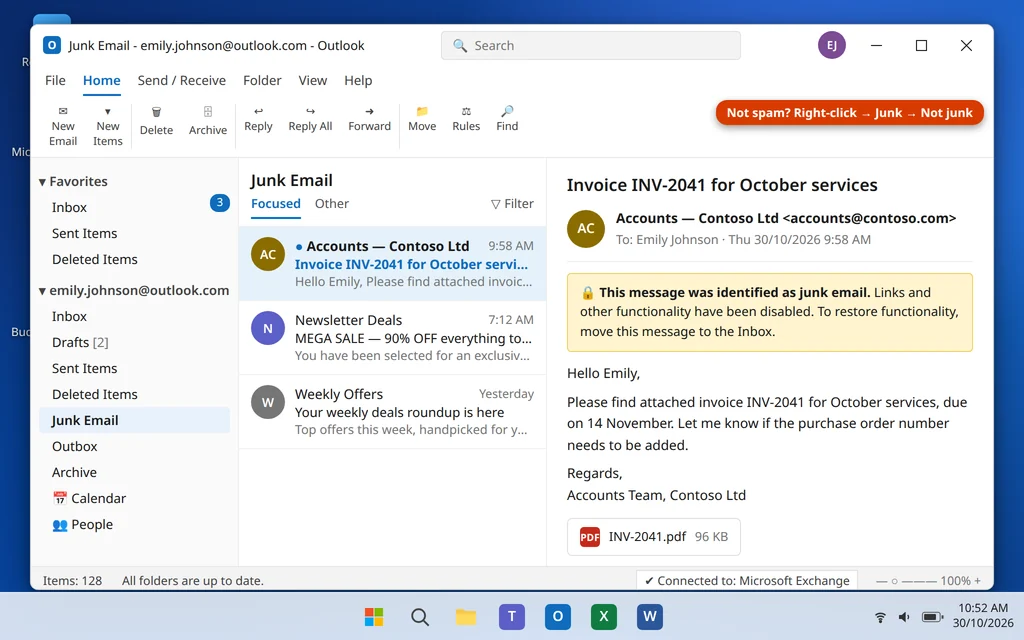Click Reply All in the ribbon
1024x640 pixels.
click(310, 119)
